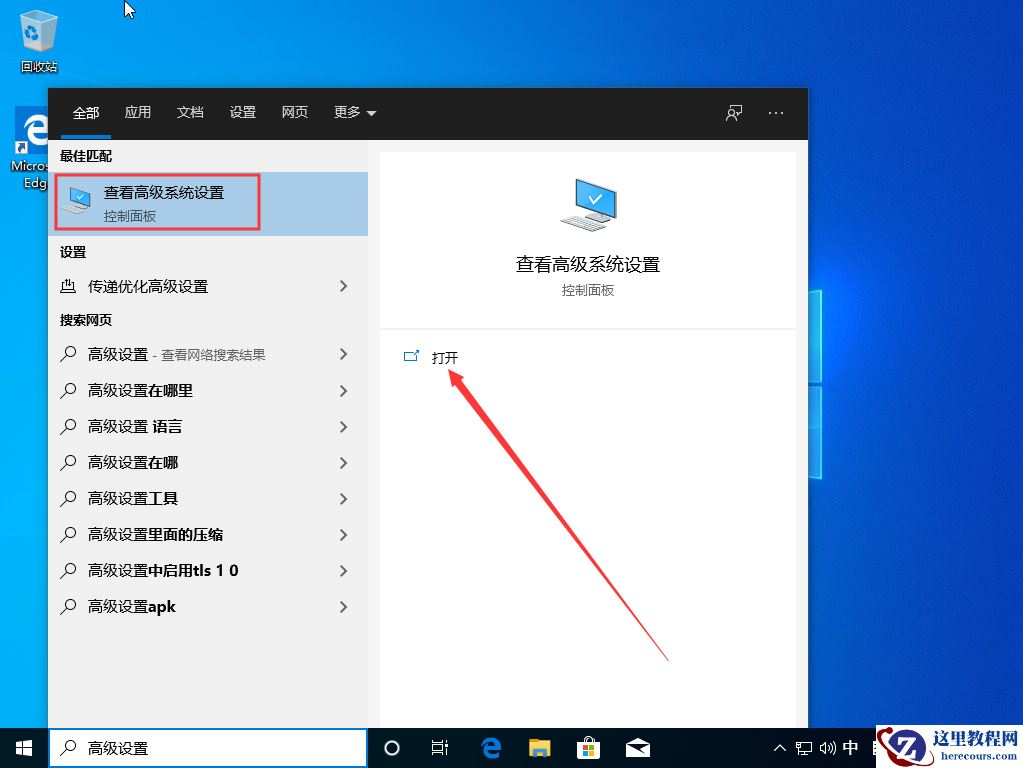The width and height of the screenshot is (1023, 768).
Task: Open the Mail app from the taskbar
Action: [638, 747]
